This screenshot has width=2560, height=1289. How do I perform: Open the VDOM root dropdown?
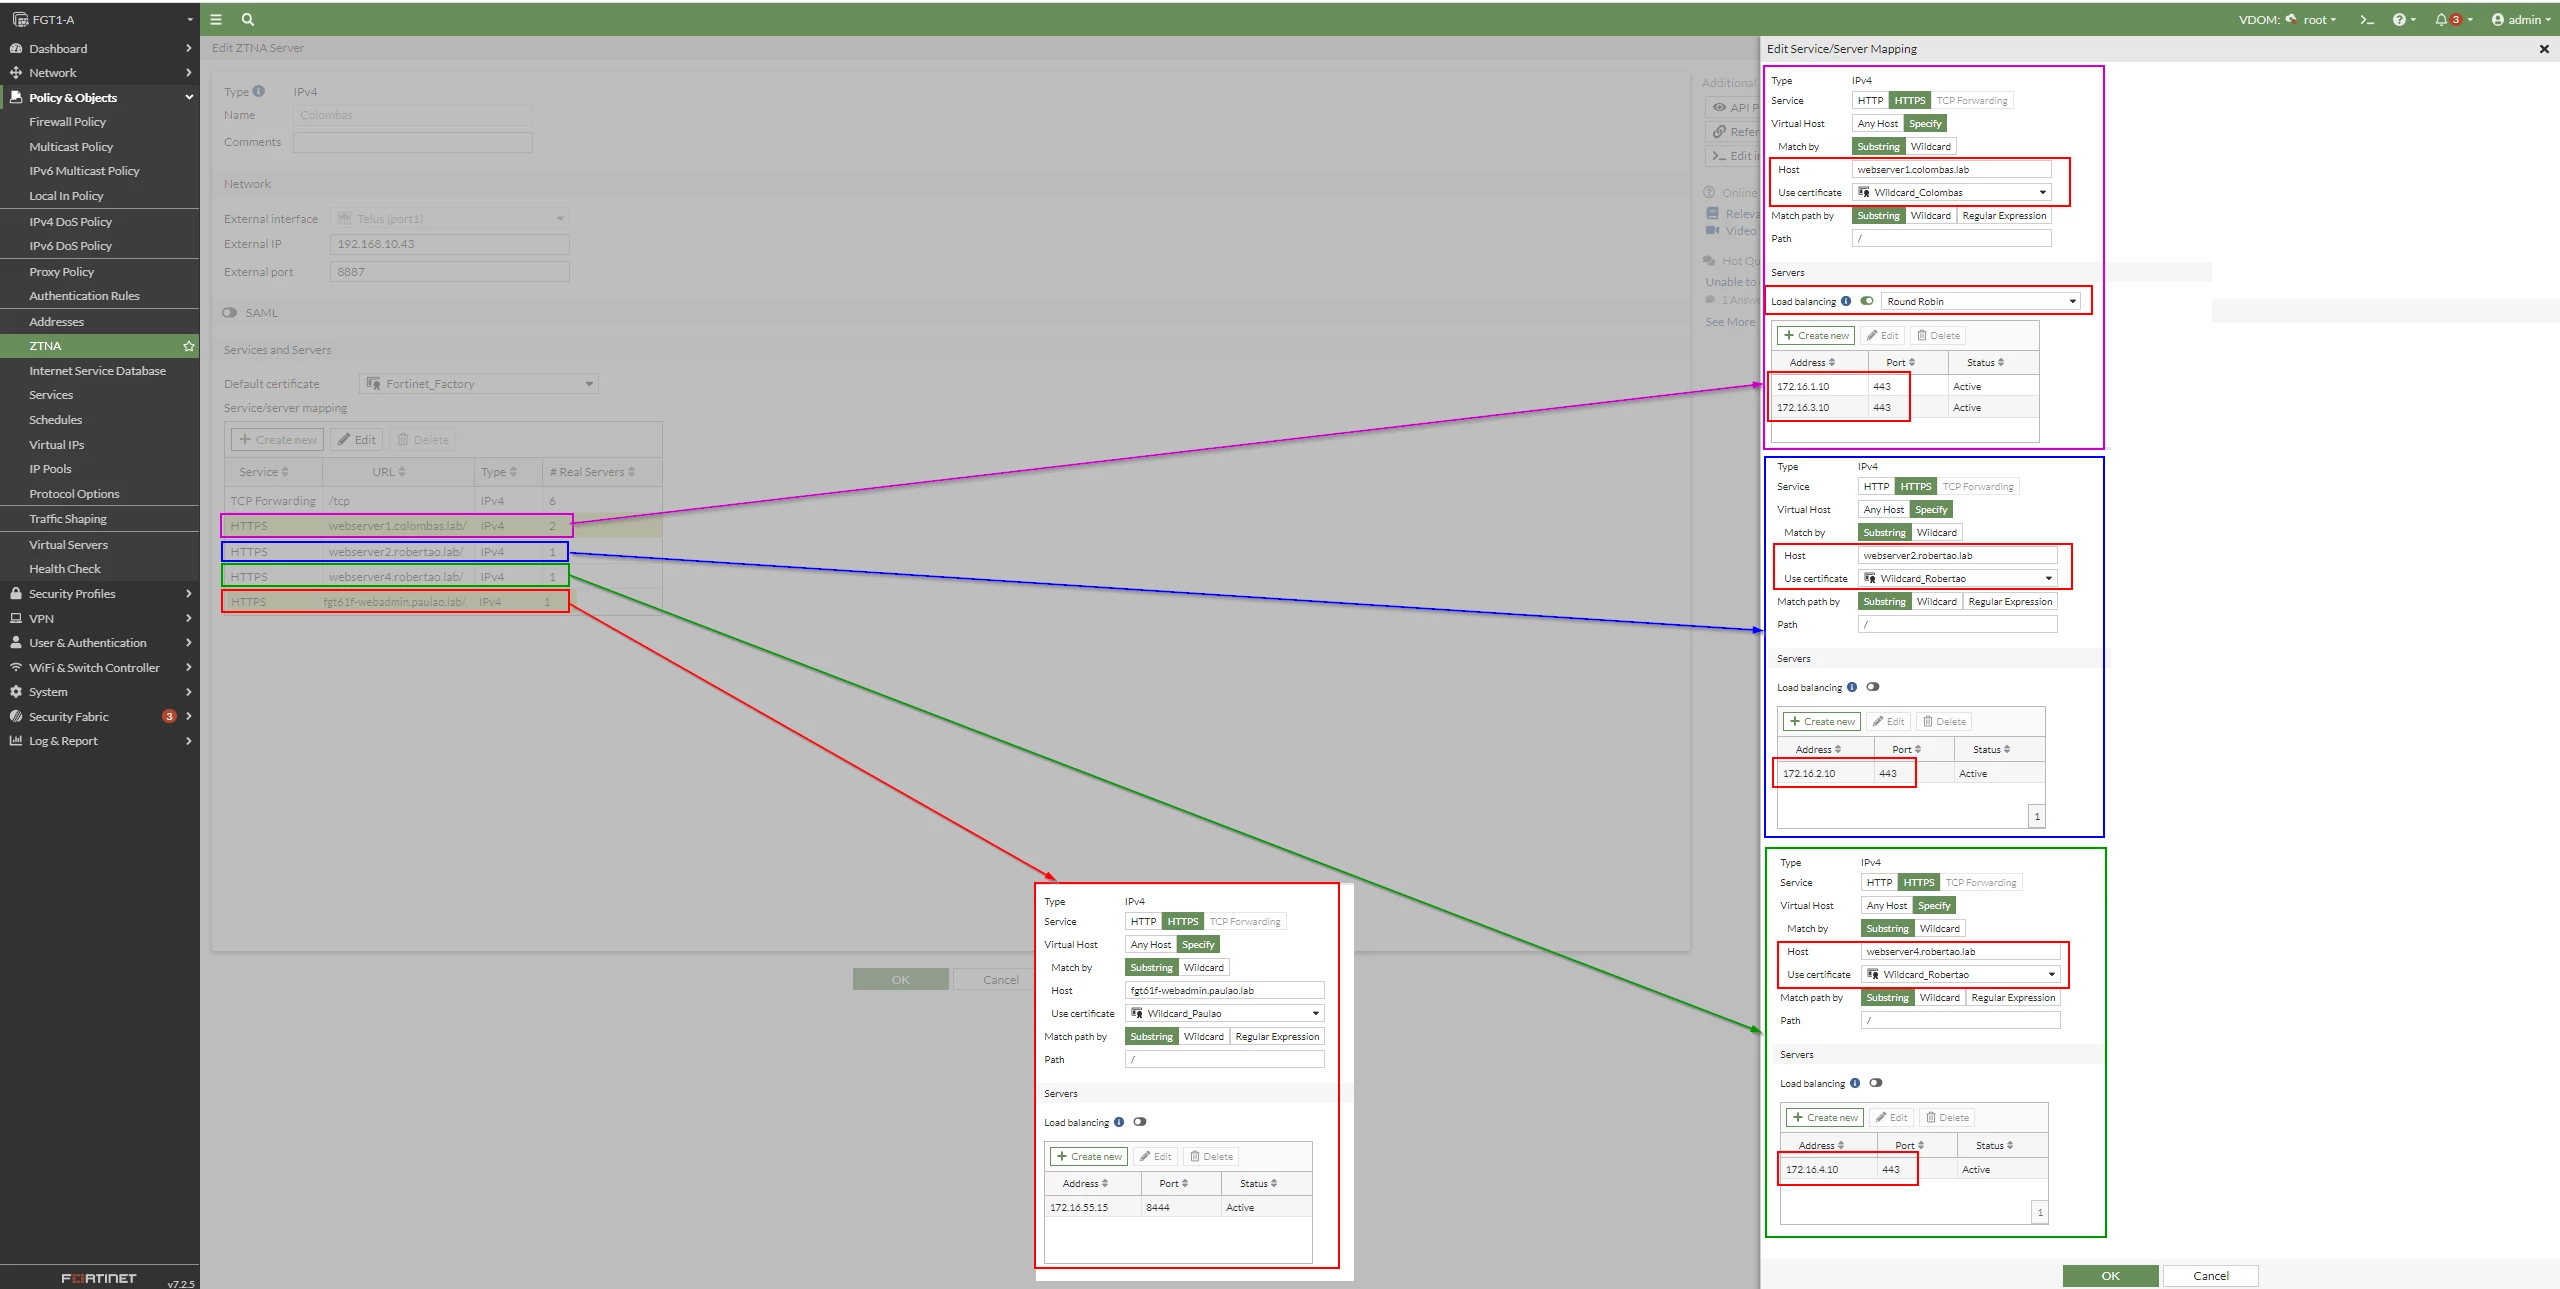[x=2318, y=20]
